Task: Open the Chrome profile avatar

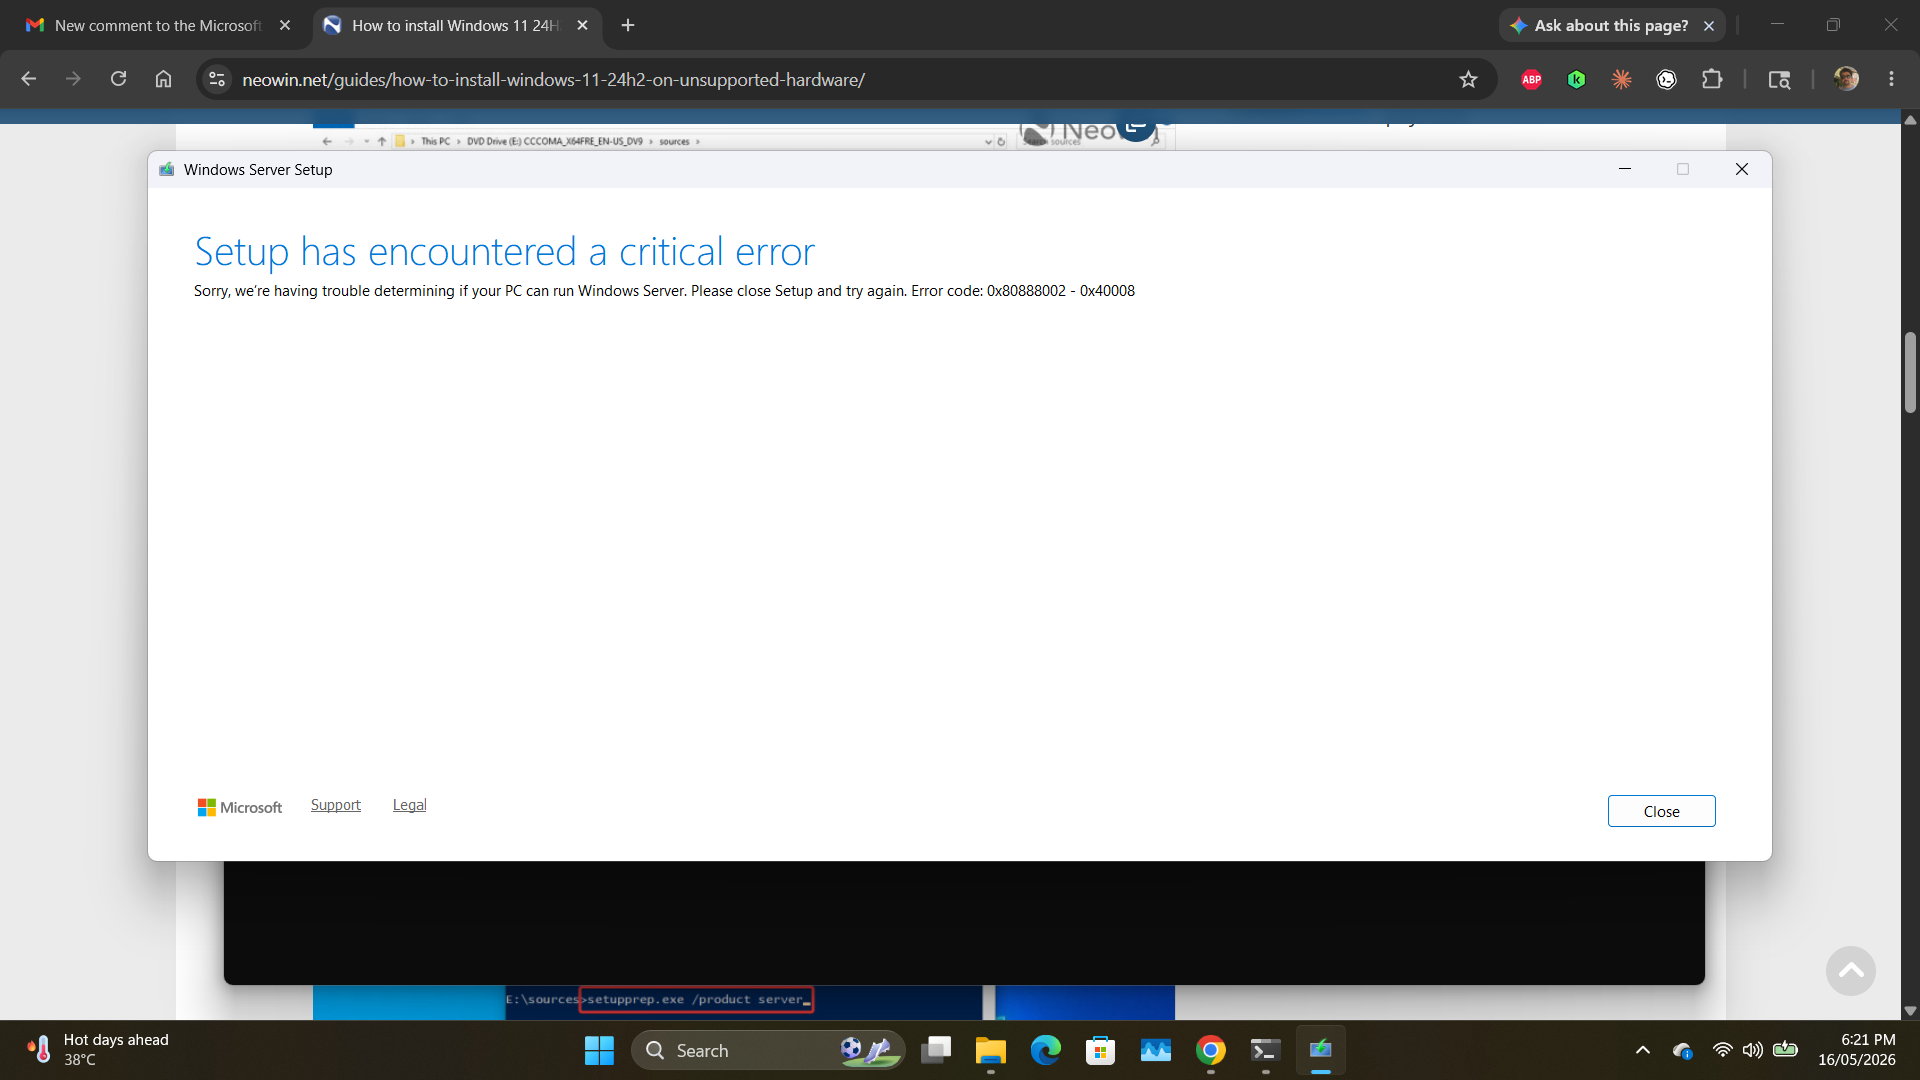Action: [1846, 79]
